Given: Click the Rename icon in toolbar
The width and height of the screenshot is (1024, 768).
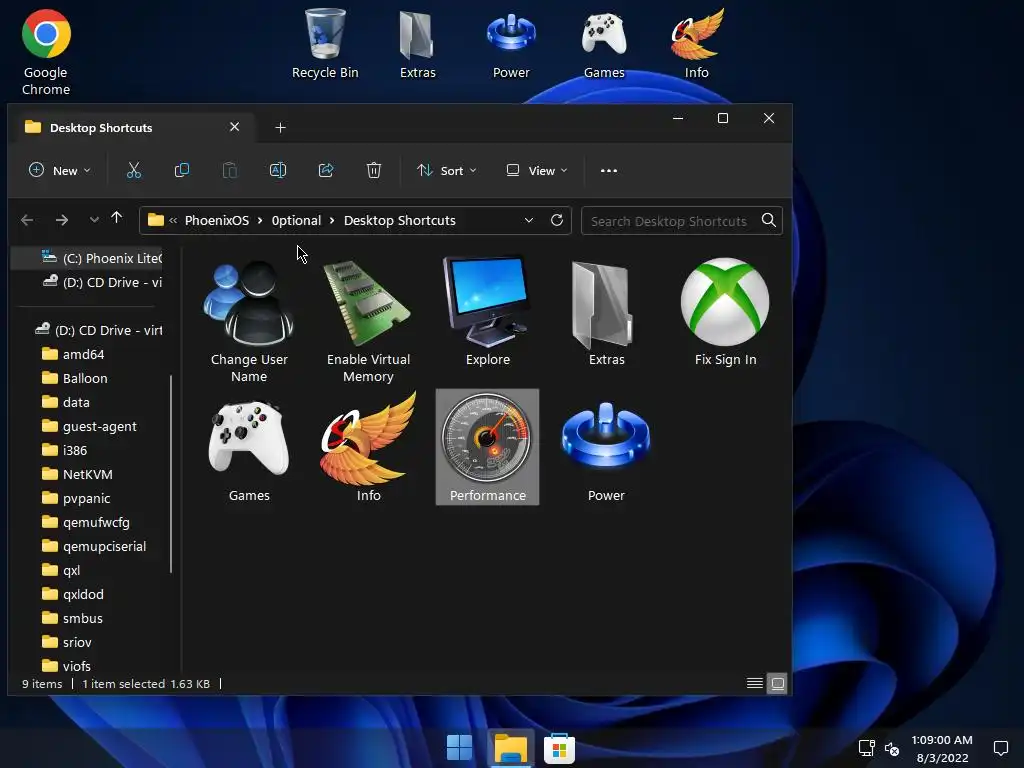Looking at the screenshot, I should [x=278, y=170].
